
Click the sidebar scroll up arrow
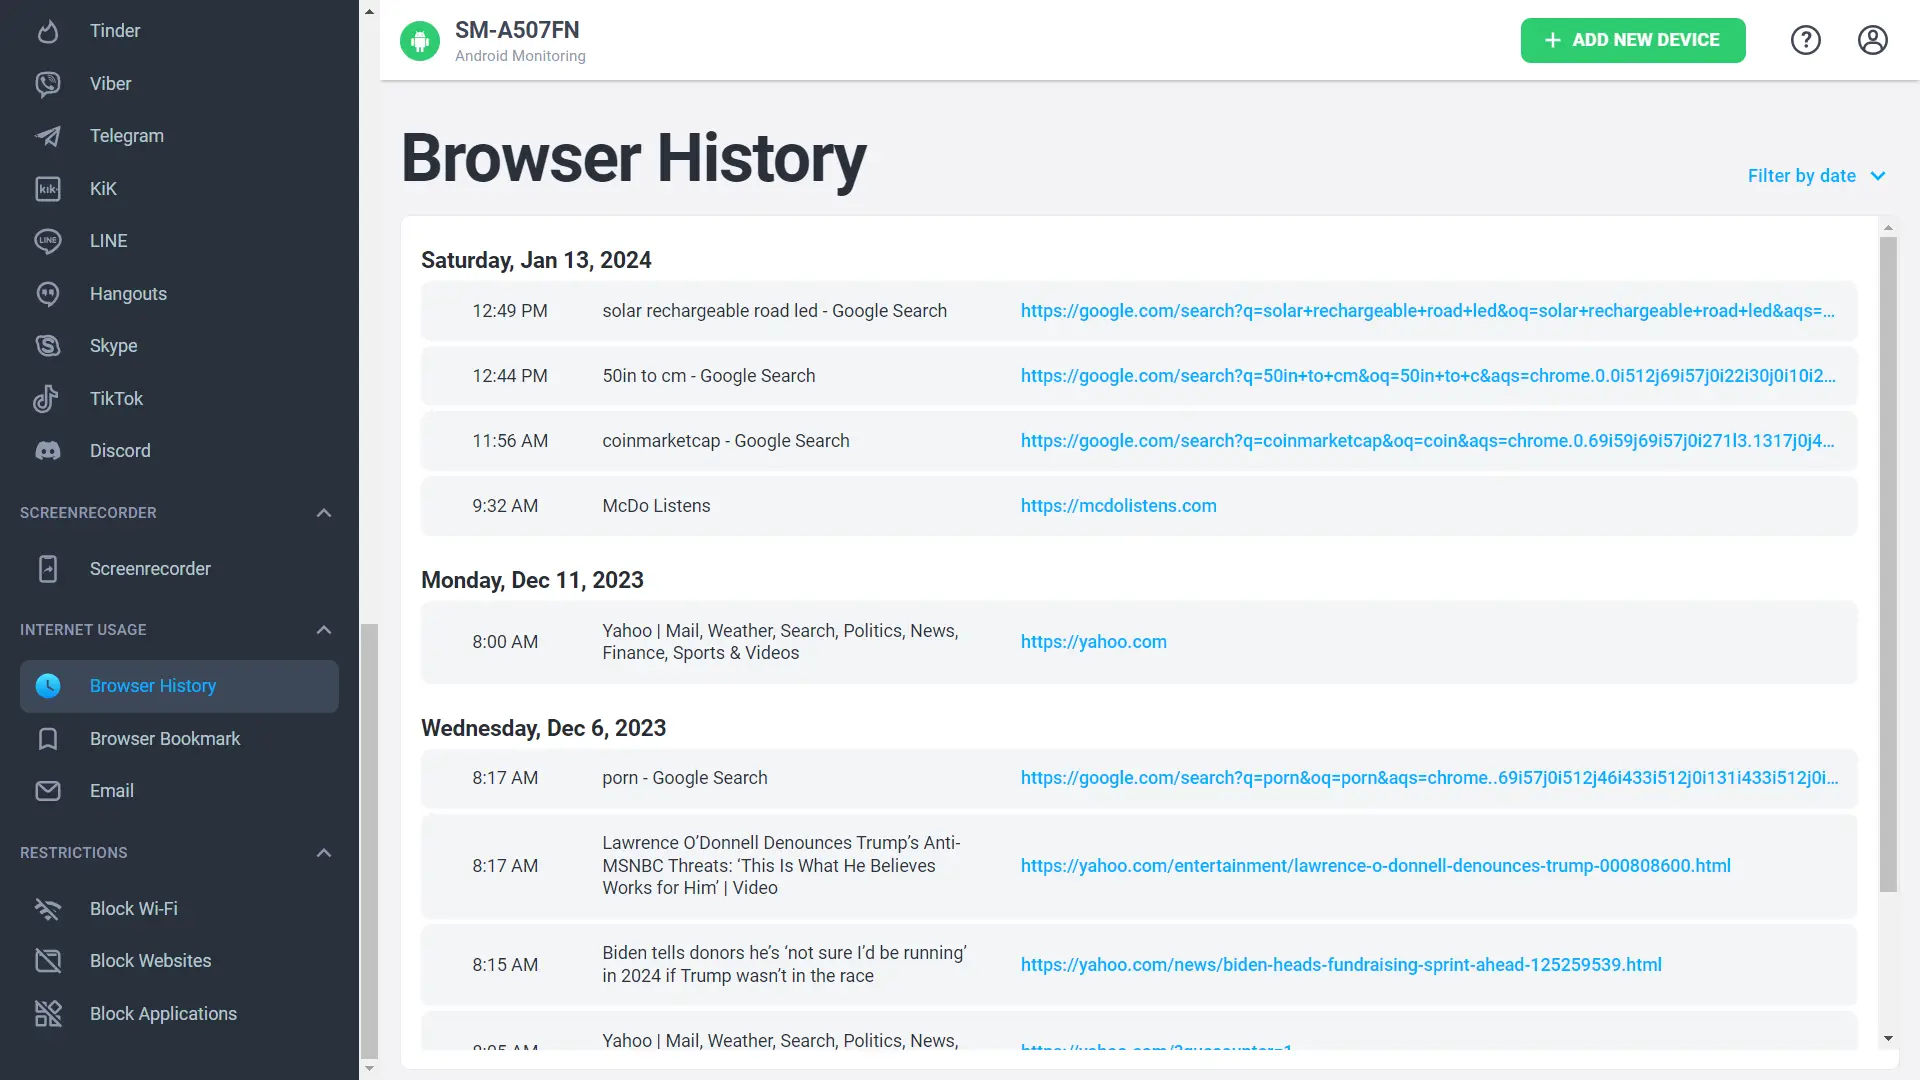(x=369, y=12)
